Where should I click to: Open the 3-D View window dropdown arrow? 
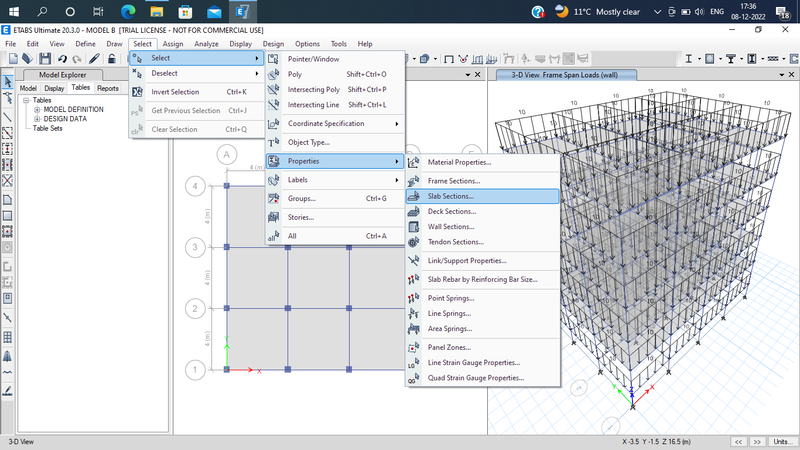pos(782,75)
